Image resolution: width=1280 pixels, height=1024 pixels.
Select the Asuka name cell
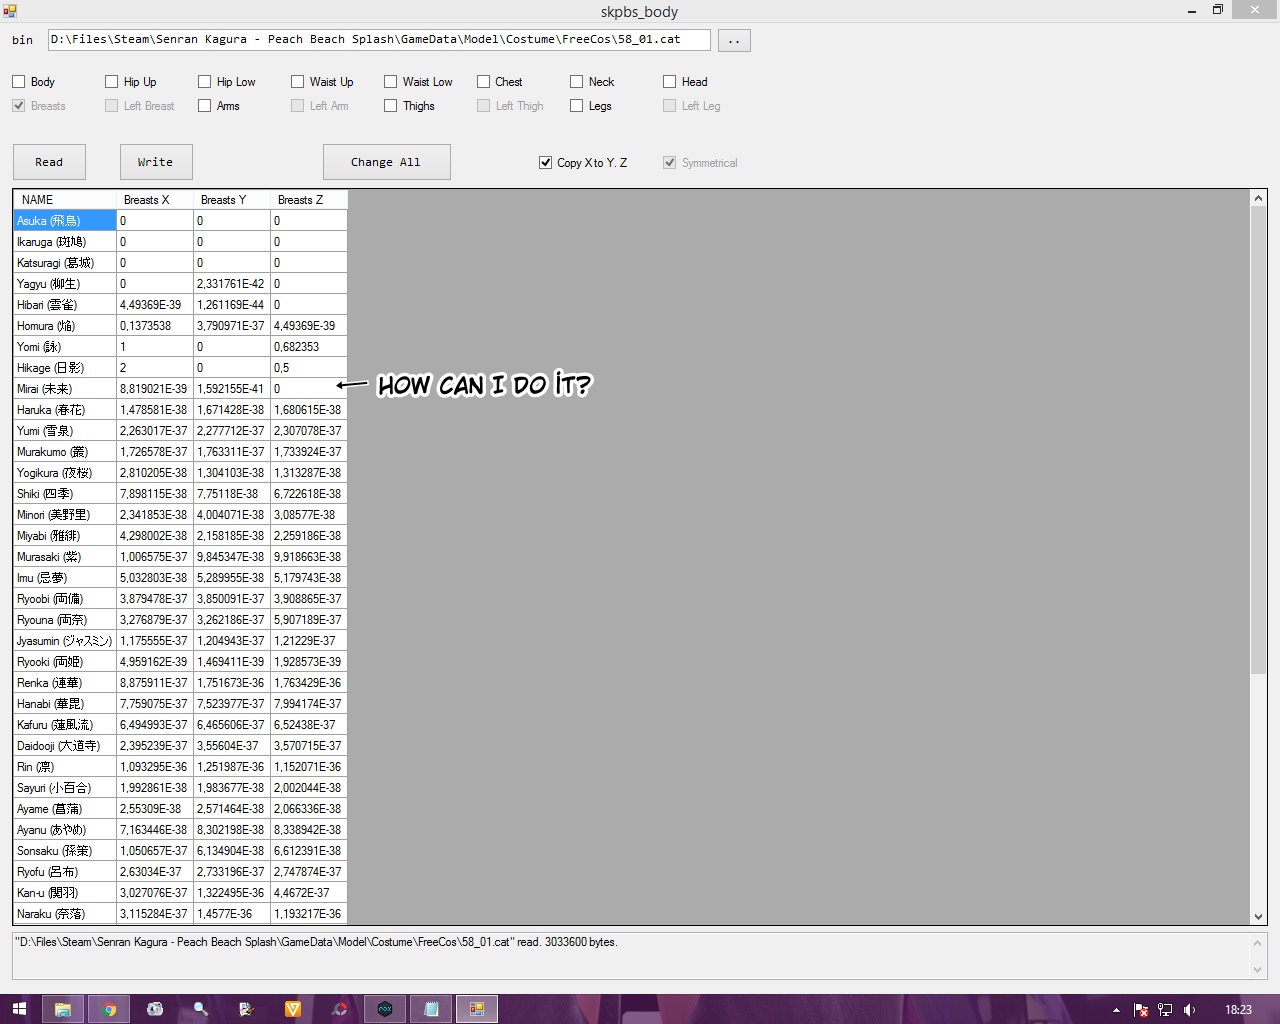pos(65,221)
